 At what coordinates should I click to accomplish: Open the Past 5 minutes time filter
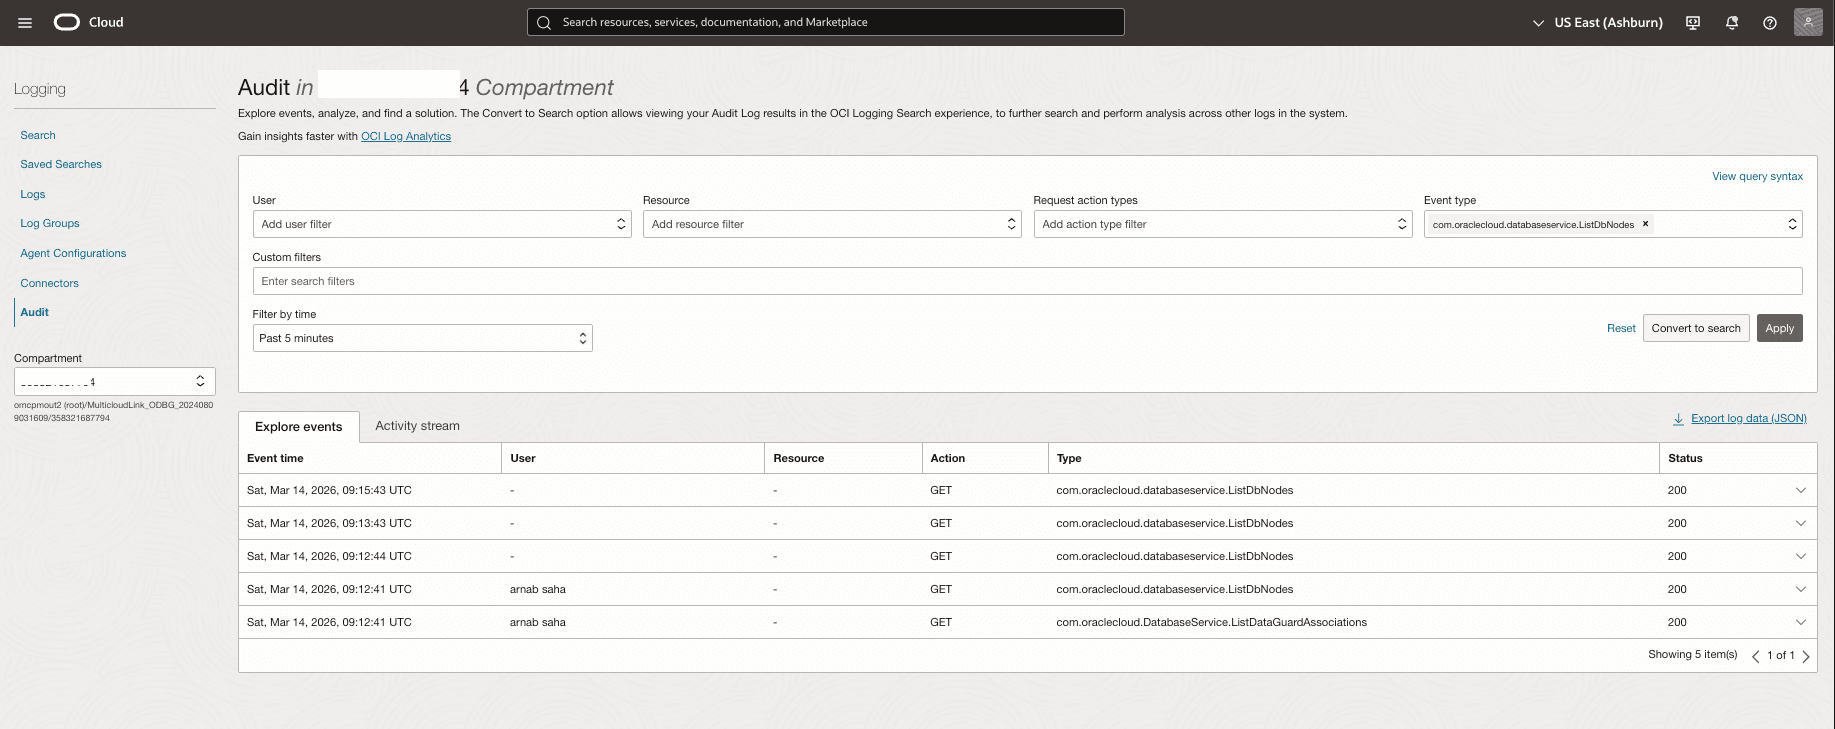click(423, 338)
